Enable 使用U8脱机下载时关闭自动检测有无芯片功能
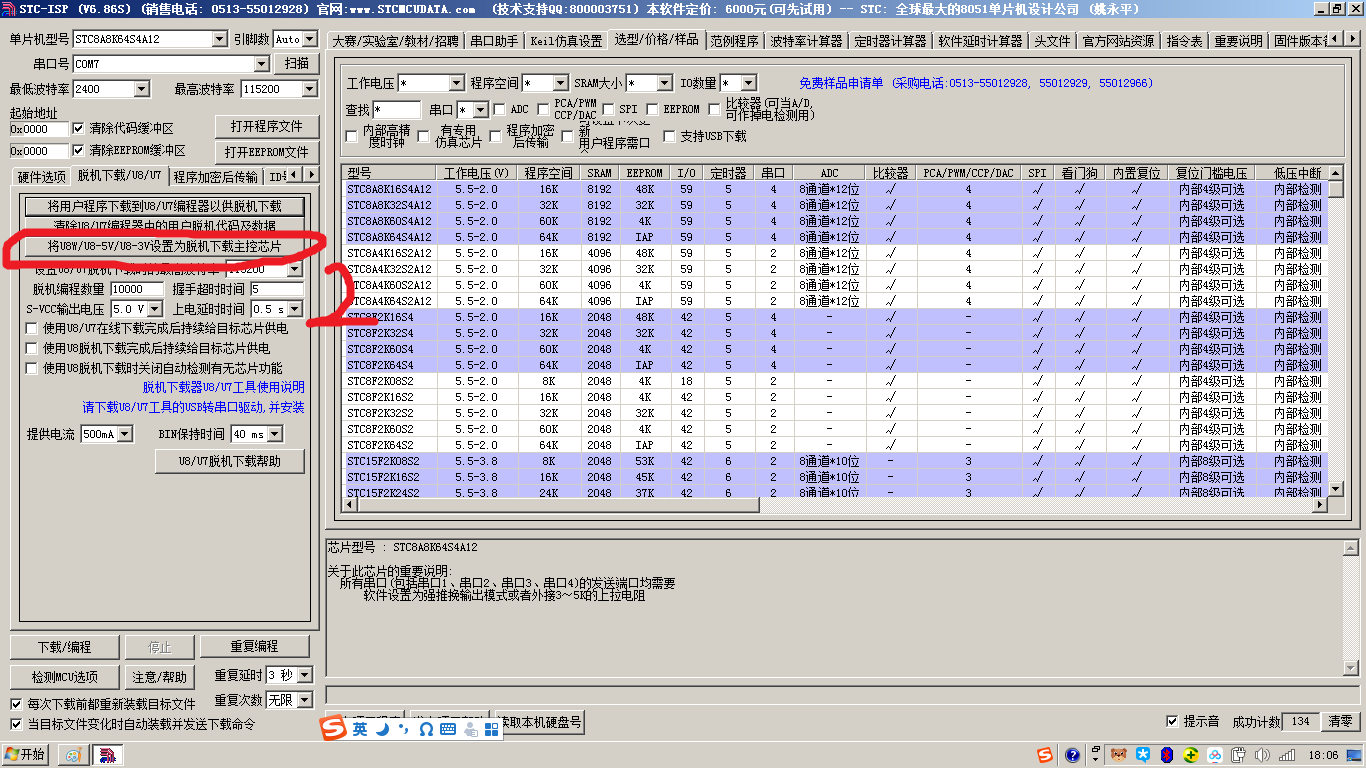The height and width of the screenshot is (768, 1366). [x=31, y=368]
